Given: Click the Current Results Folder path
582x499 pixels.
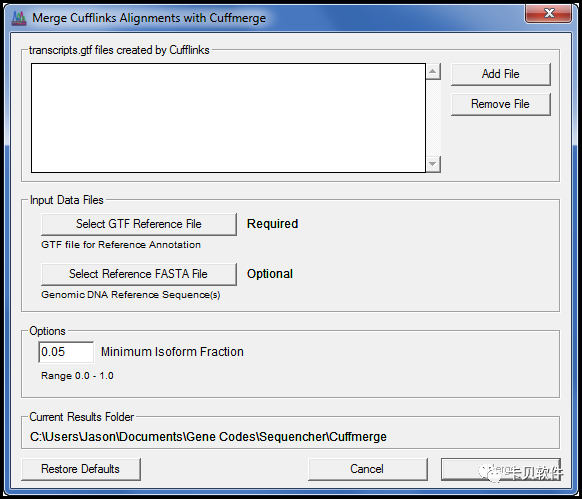Looking at the screenshot, I should click(208, 437).
